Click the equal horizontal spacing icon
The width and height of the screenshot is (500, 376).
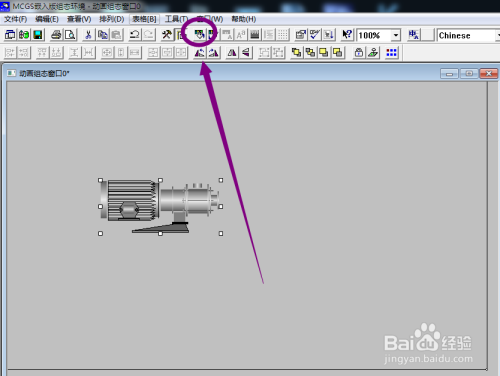tap(88, 52)
